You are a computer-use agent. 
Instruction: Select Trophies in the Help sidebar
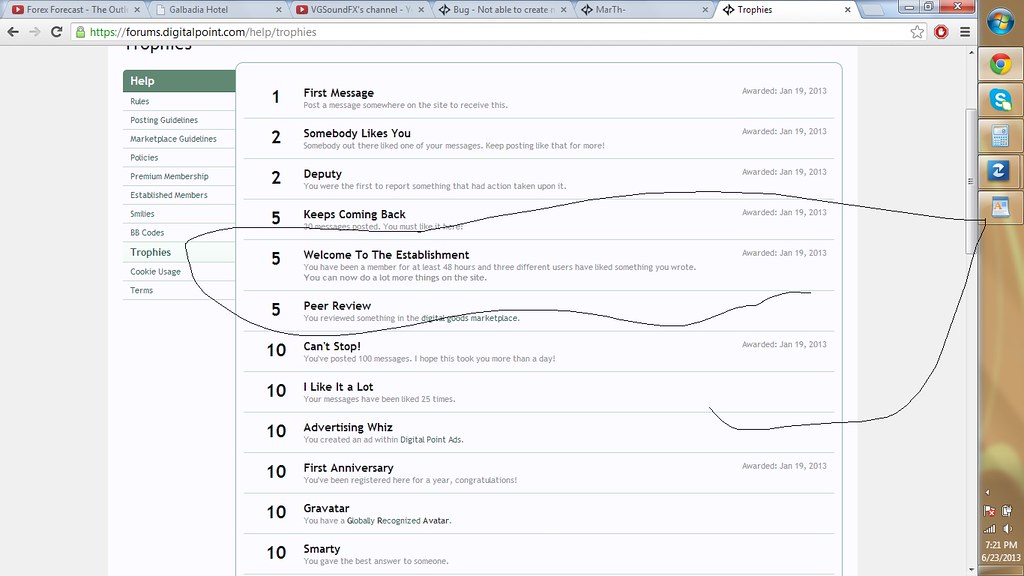[x=150, y=252]
